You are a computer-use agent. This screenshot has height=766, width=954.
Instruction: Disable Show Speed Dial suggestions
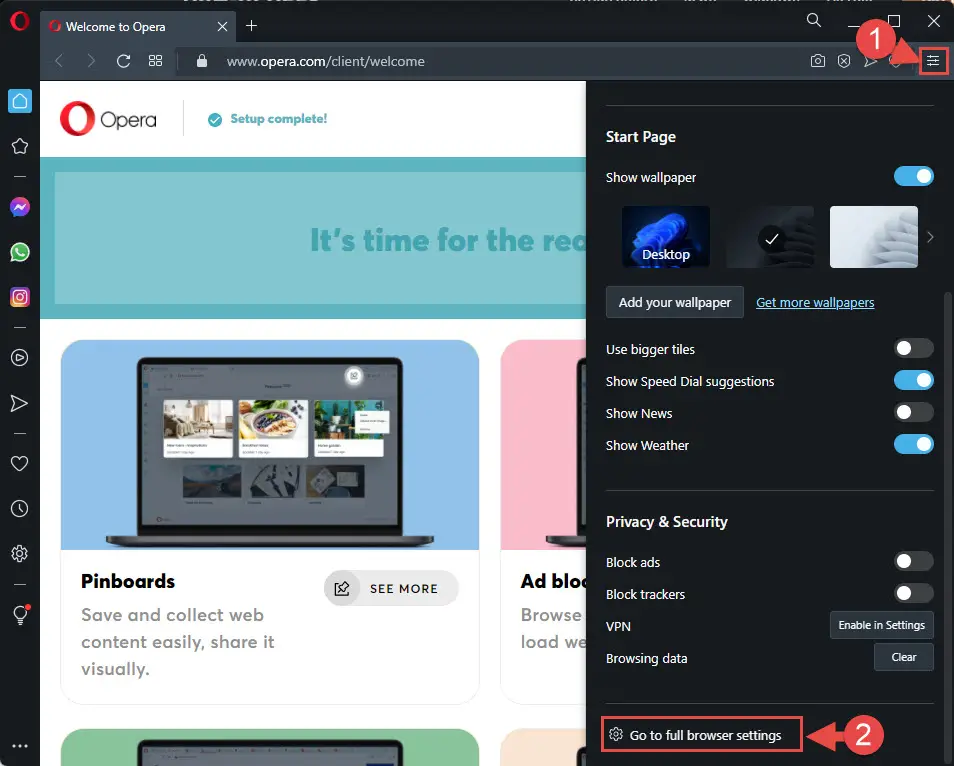(x=913, y=380)
